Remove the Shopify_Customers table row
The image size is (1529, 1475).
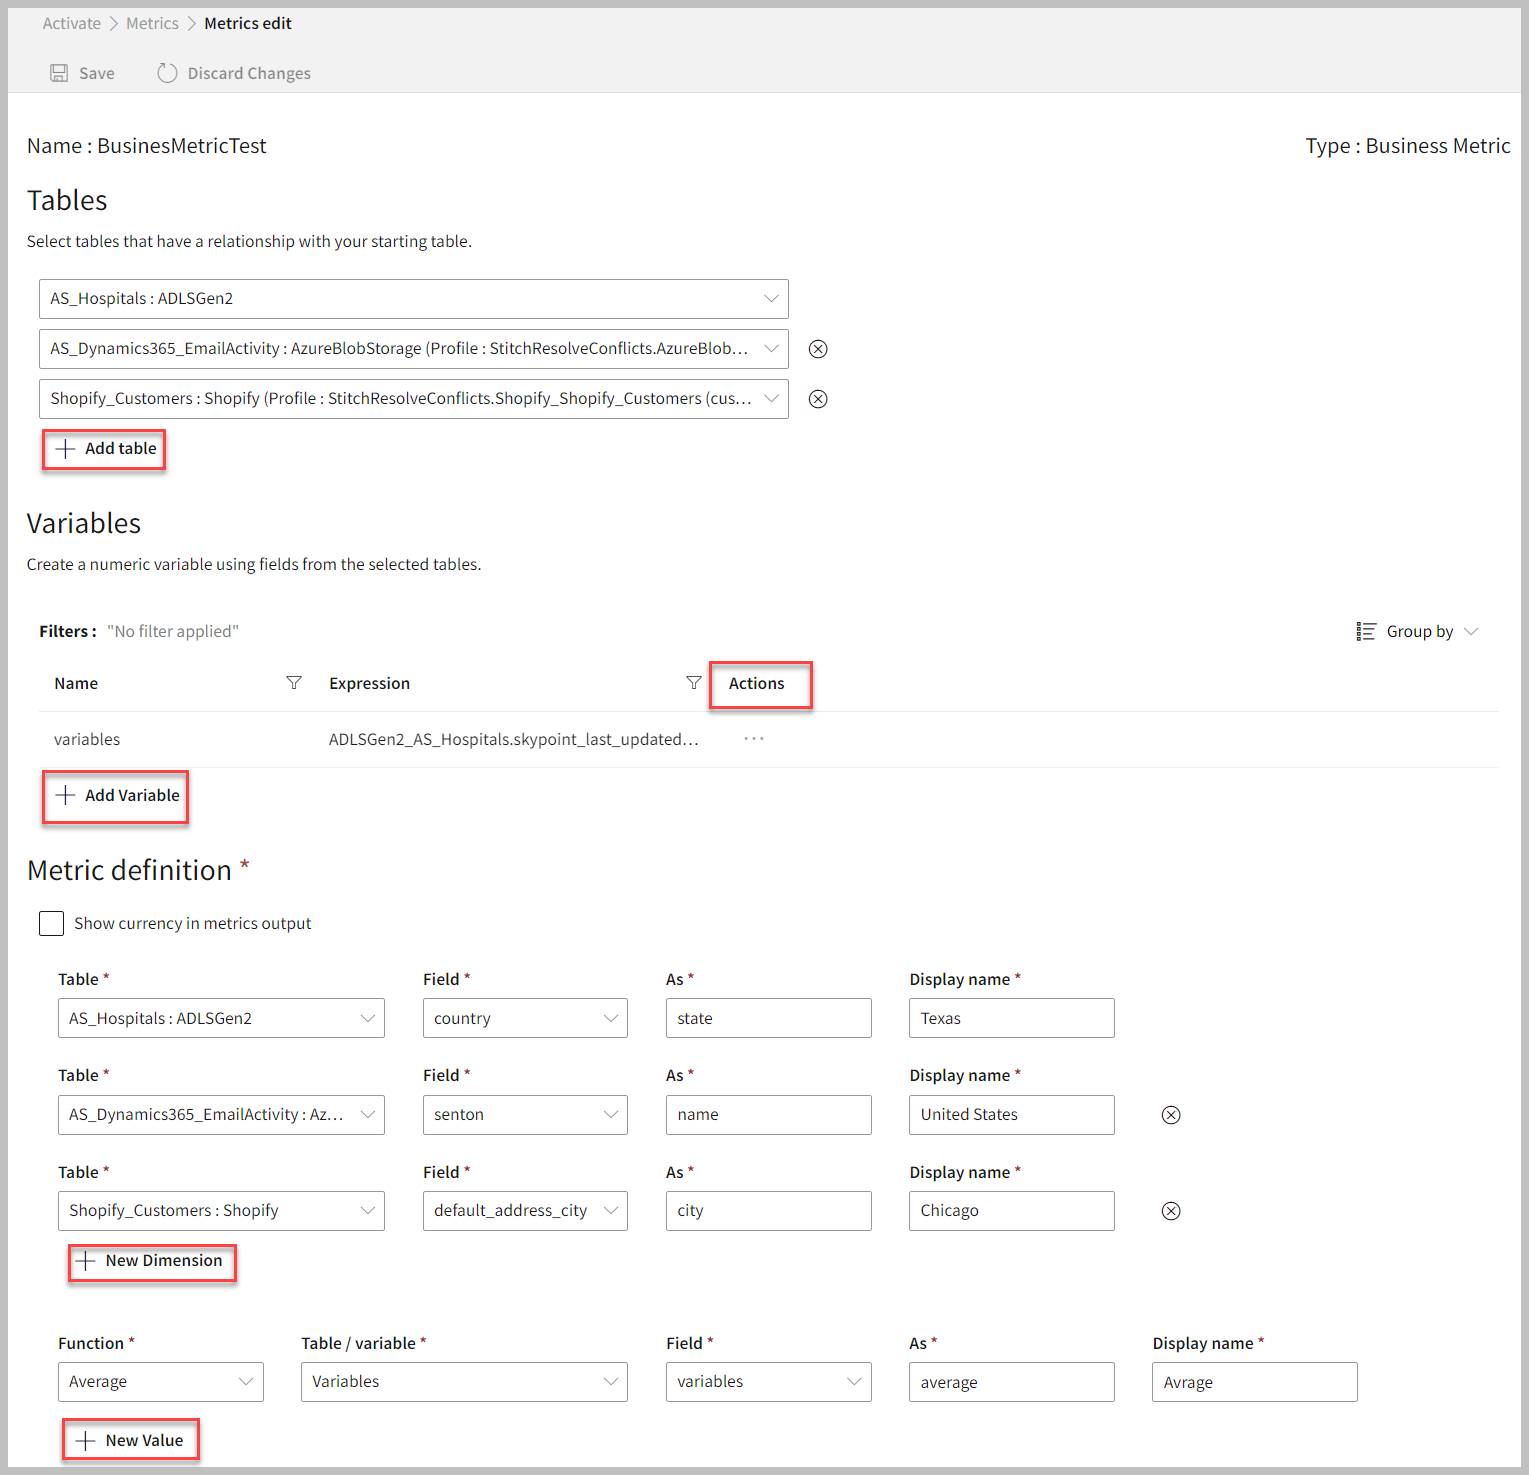[818, 399]
